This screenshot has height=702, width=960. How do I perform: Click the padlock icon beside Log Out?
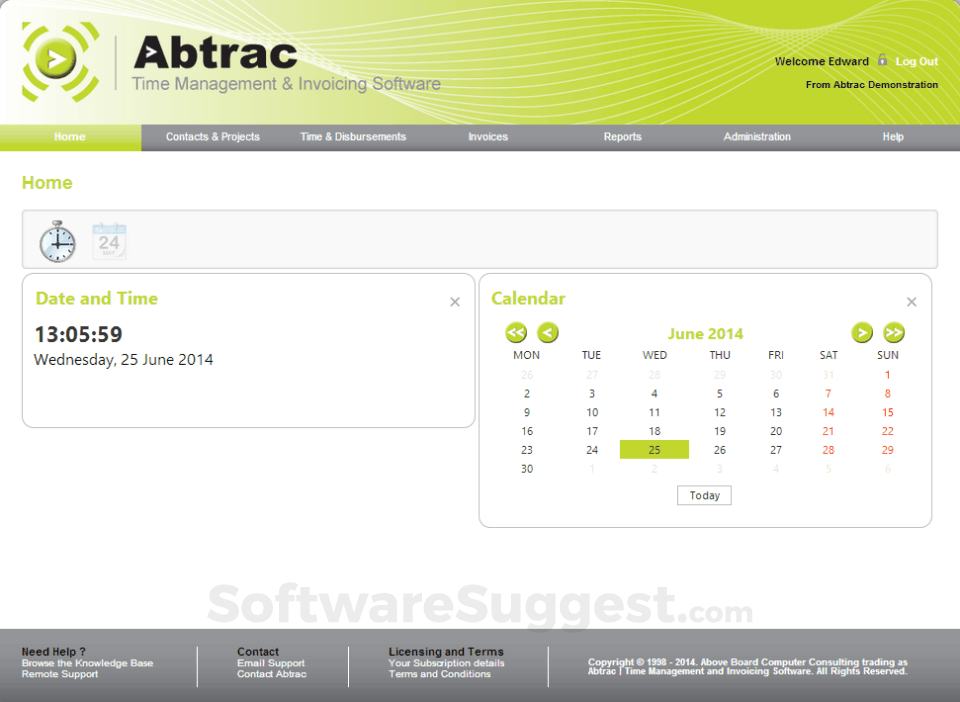(882, 59)
